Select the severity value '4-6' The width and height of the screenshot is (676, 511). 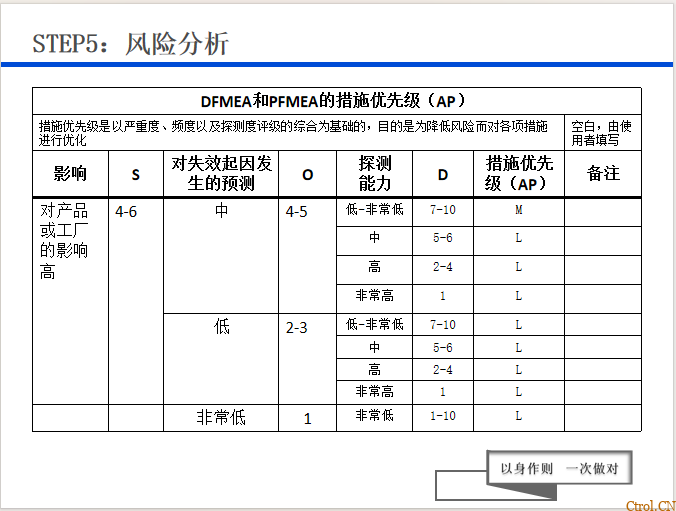[x=126, y=212]
